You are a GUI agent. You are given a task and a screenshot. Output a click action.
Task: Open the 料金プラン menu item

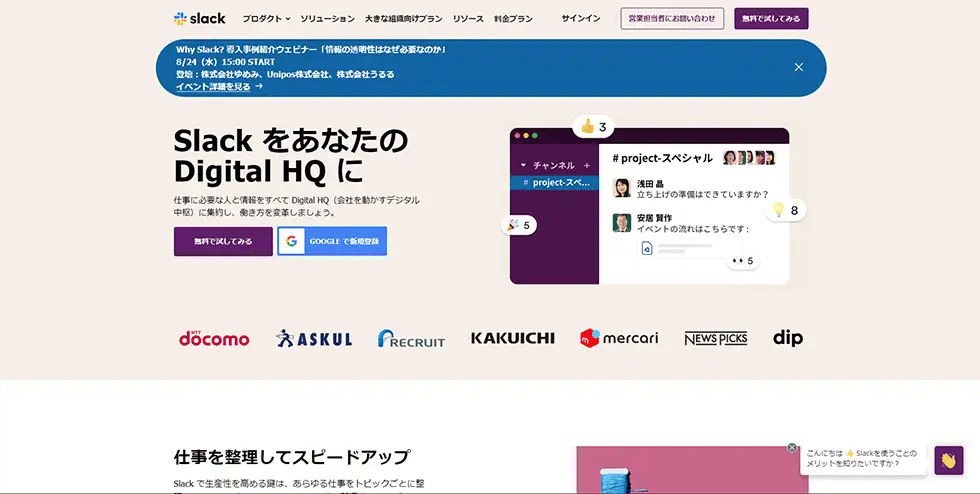513,19
